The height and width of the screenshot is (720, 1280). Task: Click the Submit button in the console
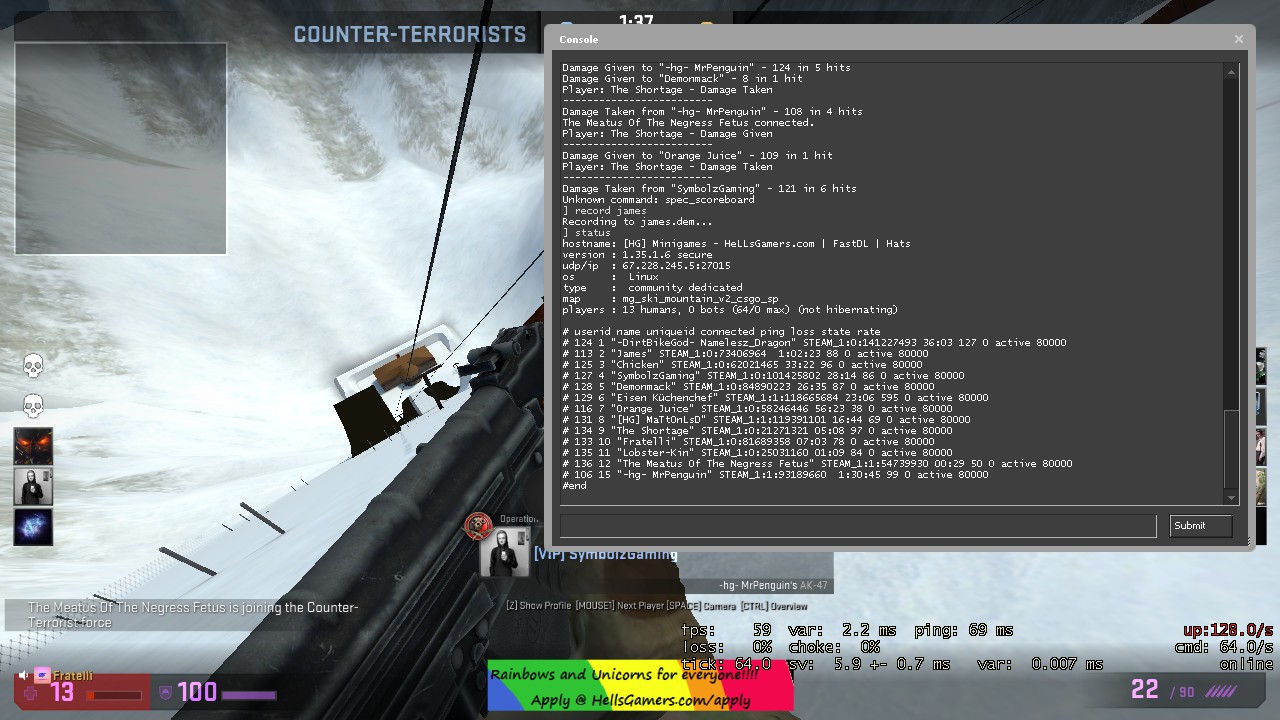1200,526
